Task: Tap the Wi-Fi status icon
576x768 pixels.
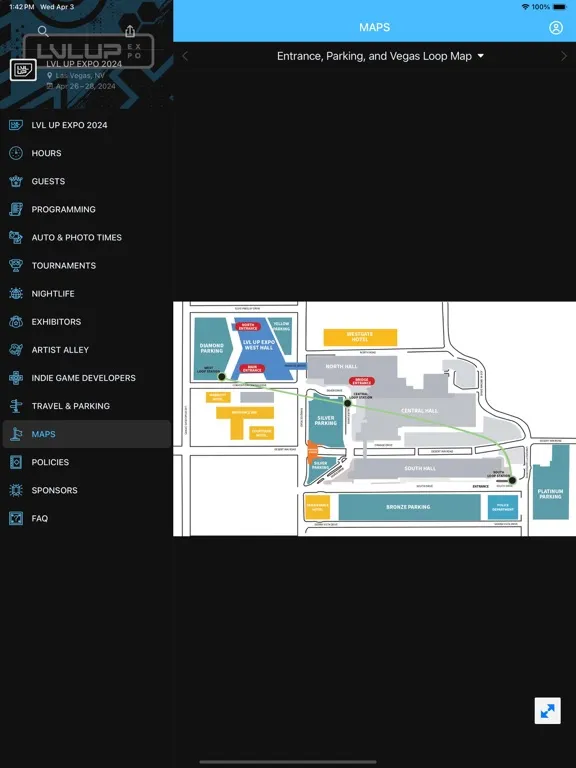Action: pos(525,7)
